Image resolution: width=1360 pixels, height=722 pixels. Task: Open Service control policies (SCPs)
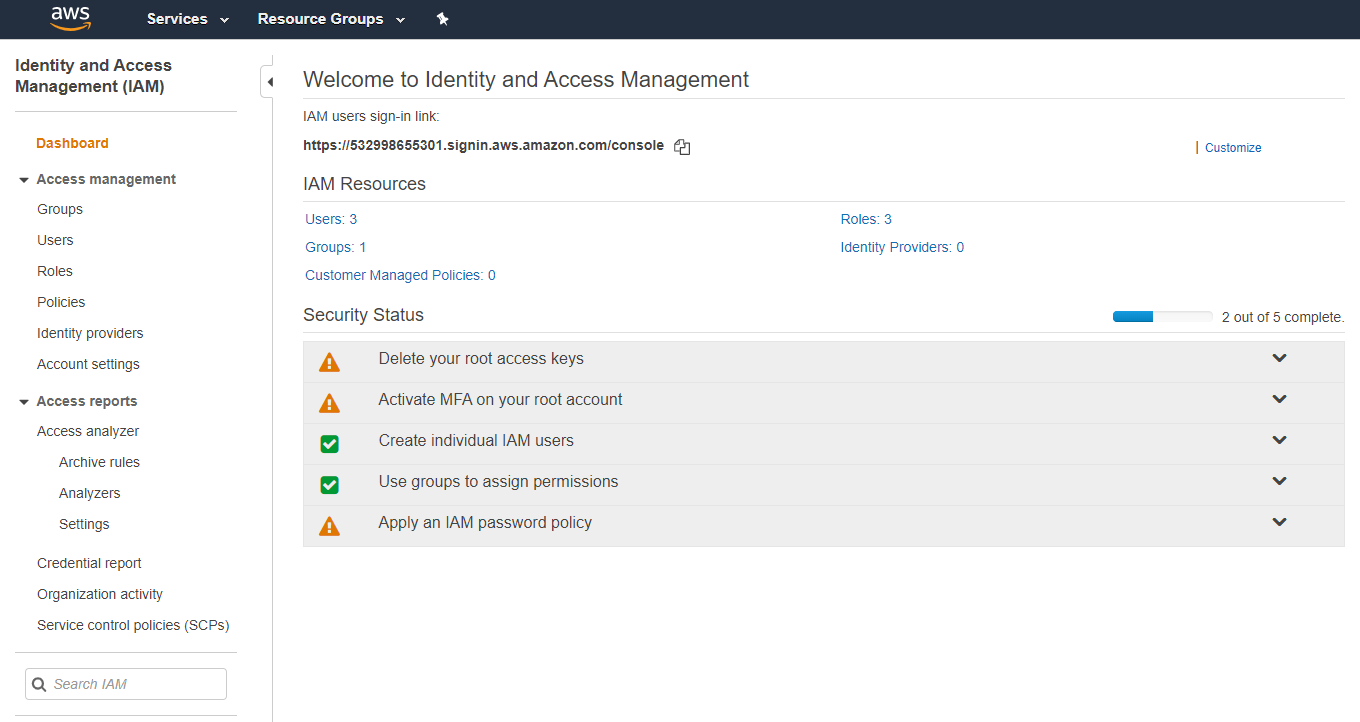[133, 625]
